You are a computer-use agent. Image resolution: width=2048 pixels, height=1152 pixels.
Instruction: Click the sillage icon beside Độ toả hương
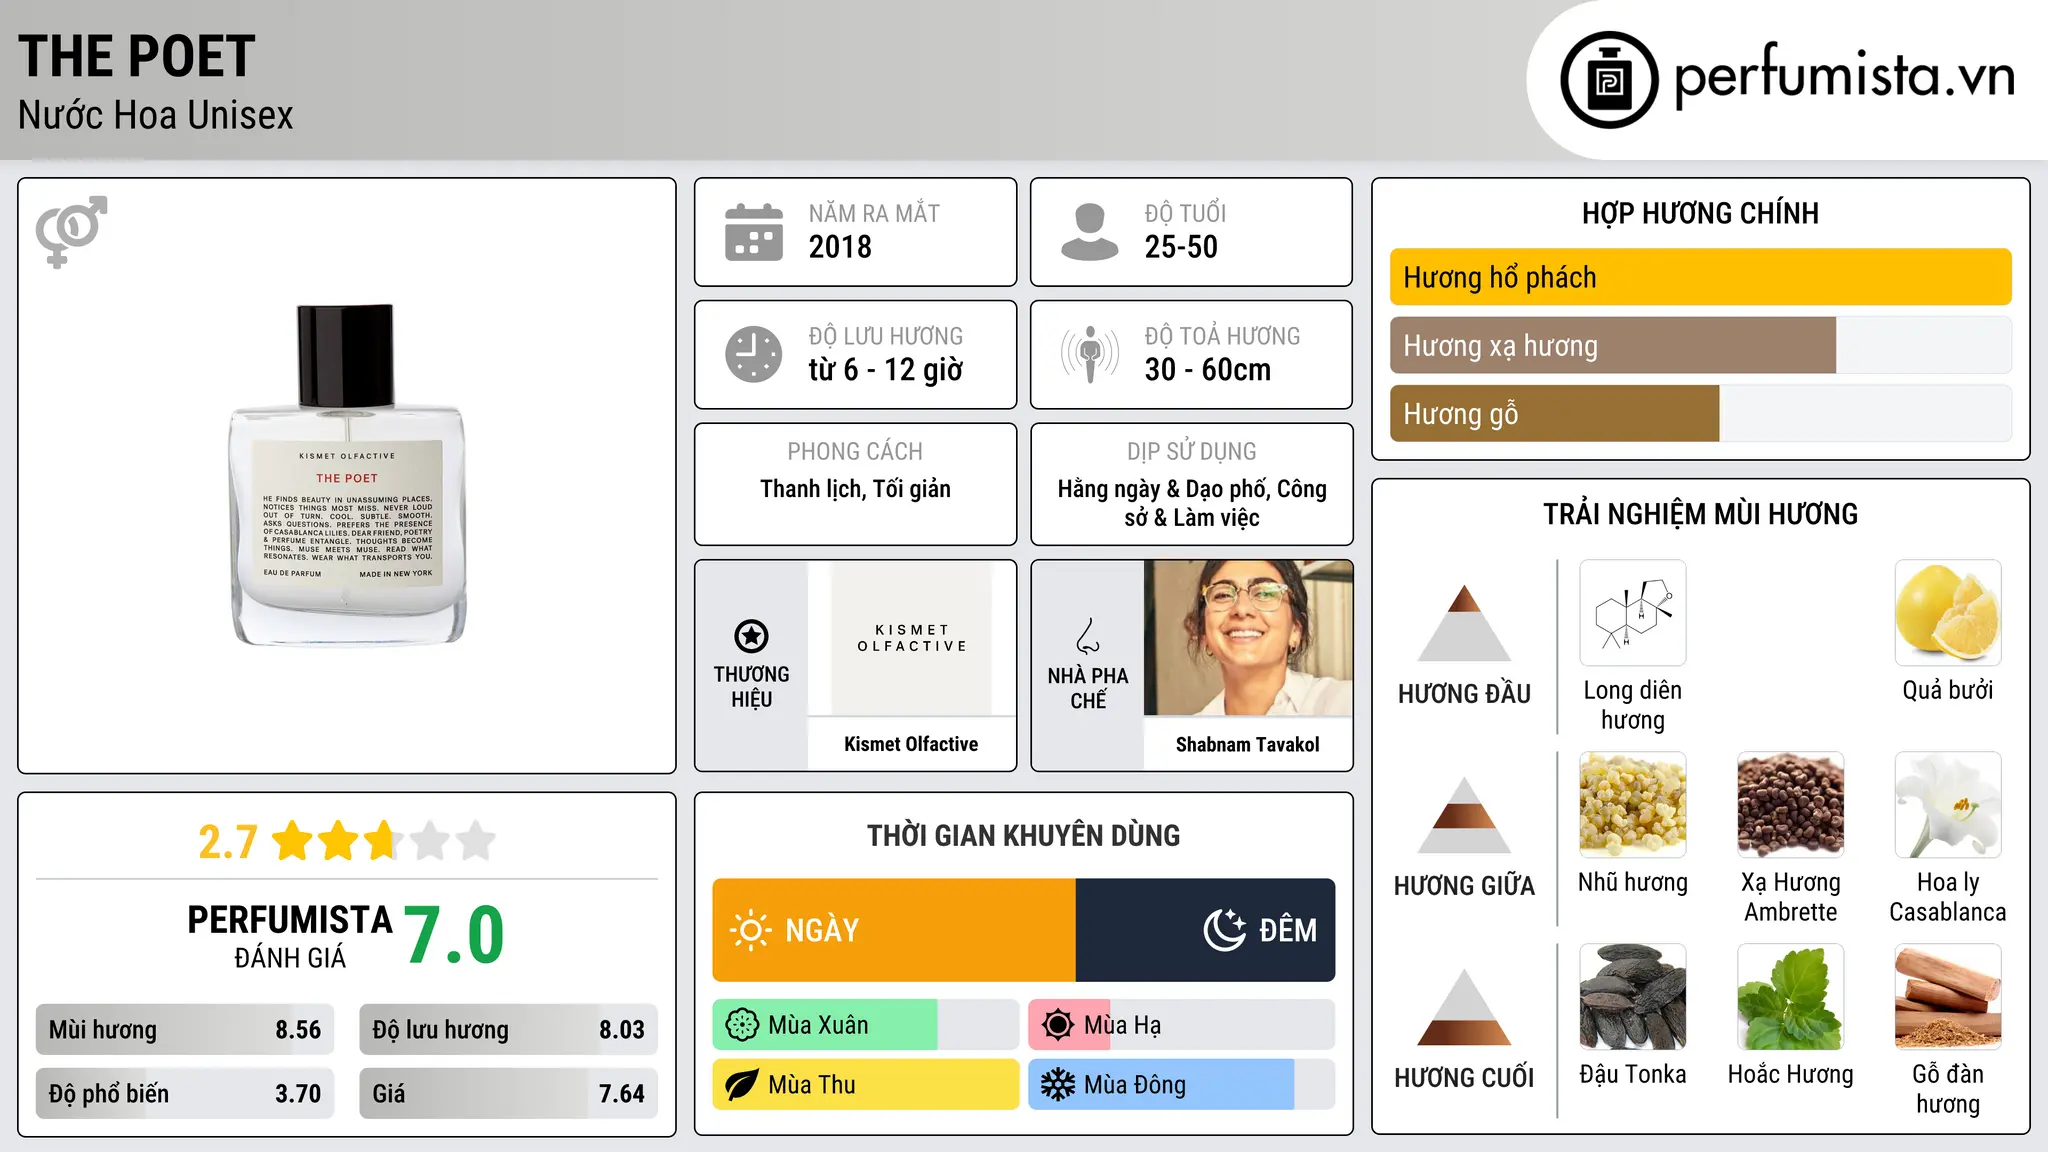(1090, 354)
